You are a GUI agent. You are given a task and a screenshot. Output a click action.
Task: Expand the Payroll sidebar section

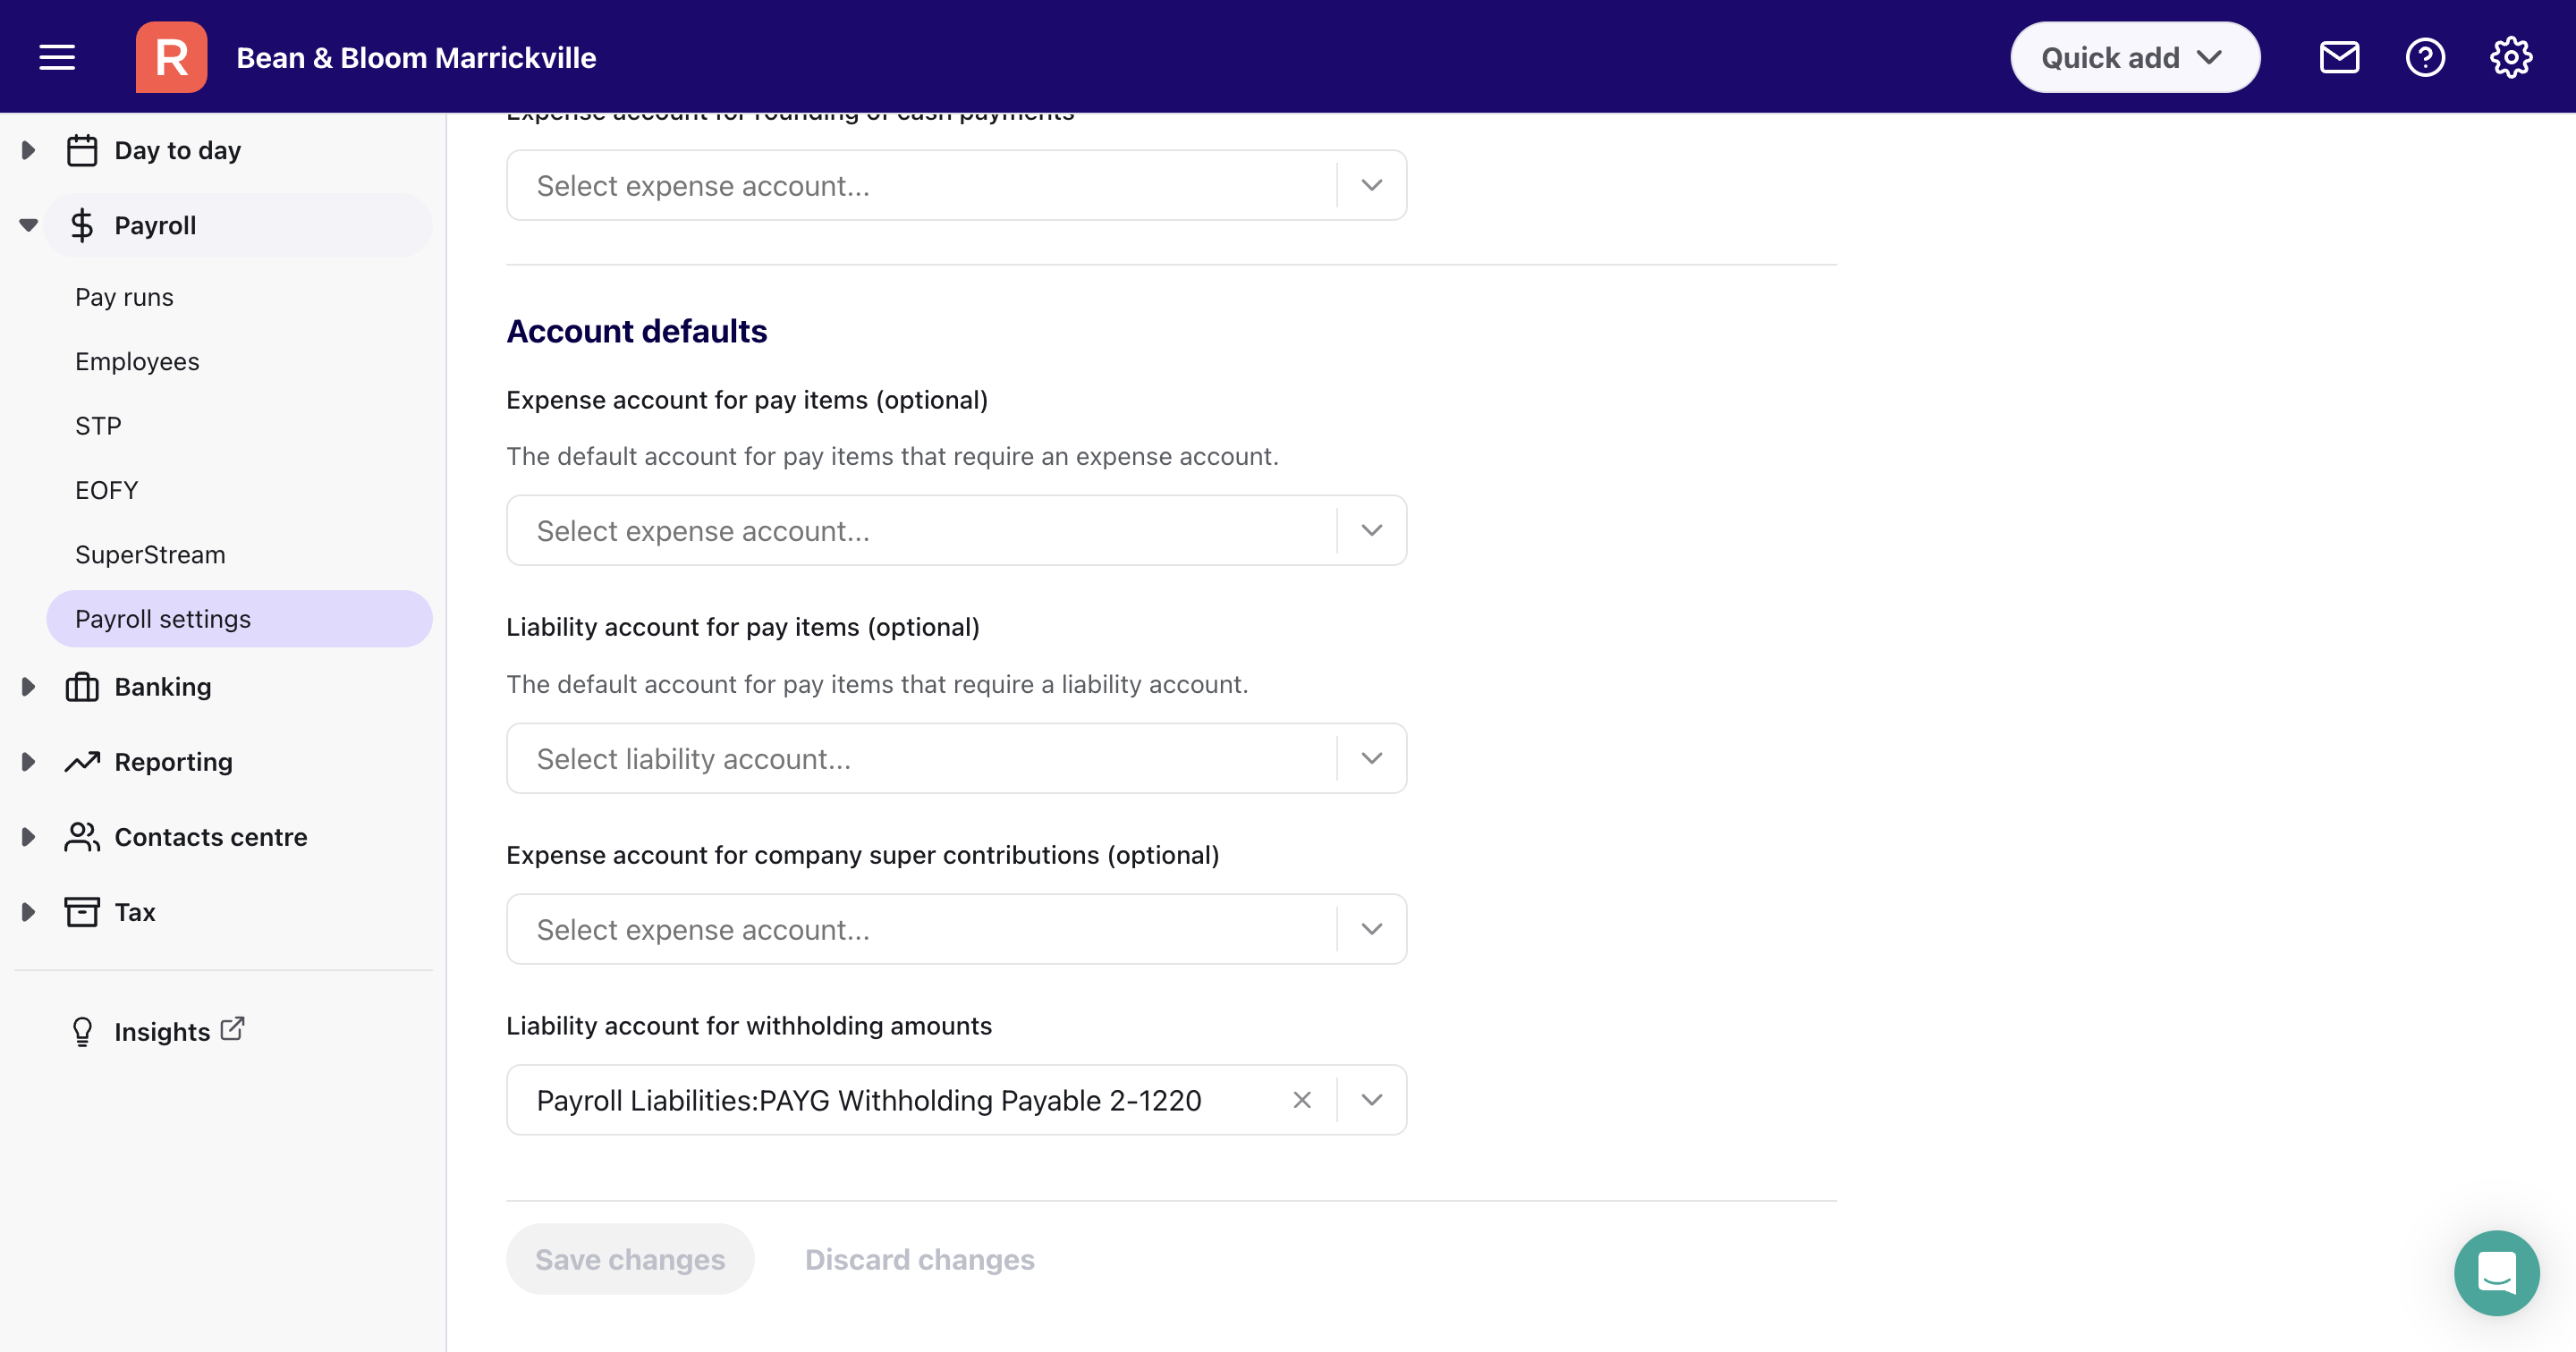27,224
